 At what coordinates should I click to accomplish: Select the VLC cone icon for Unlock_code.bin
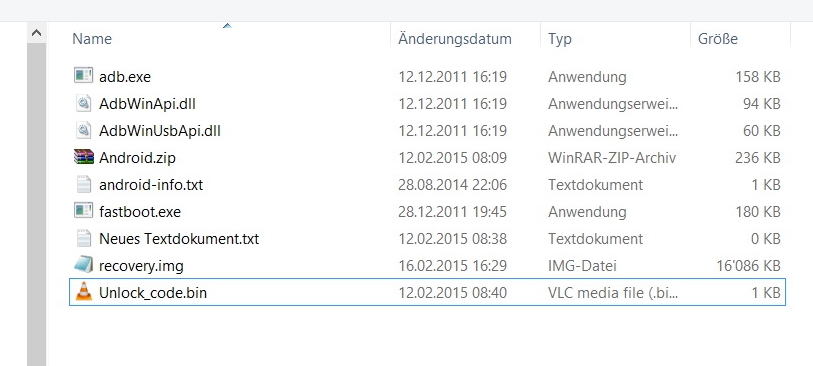point(83,292)
